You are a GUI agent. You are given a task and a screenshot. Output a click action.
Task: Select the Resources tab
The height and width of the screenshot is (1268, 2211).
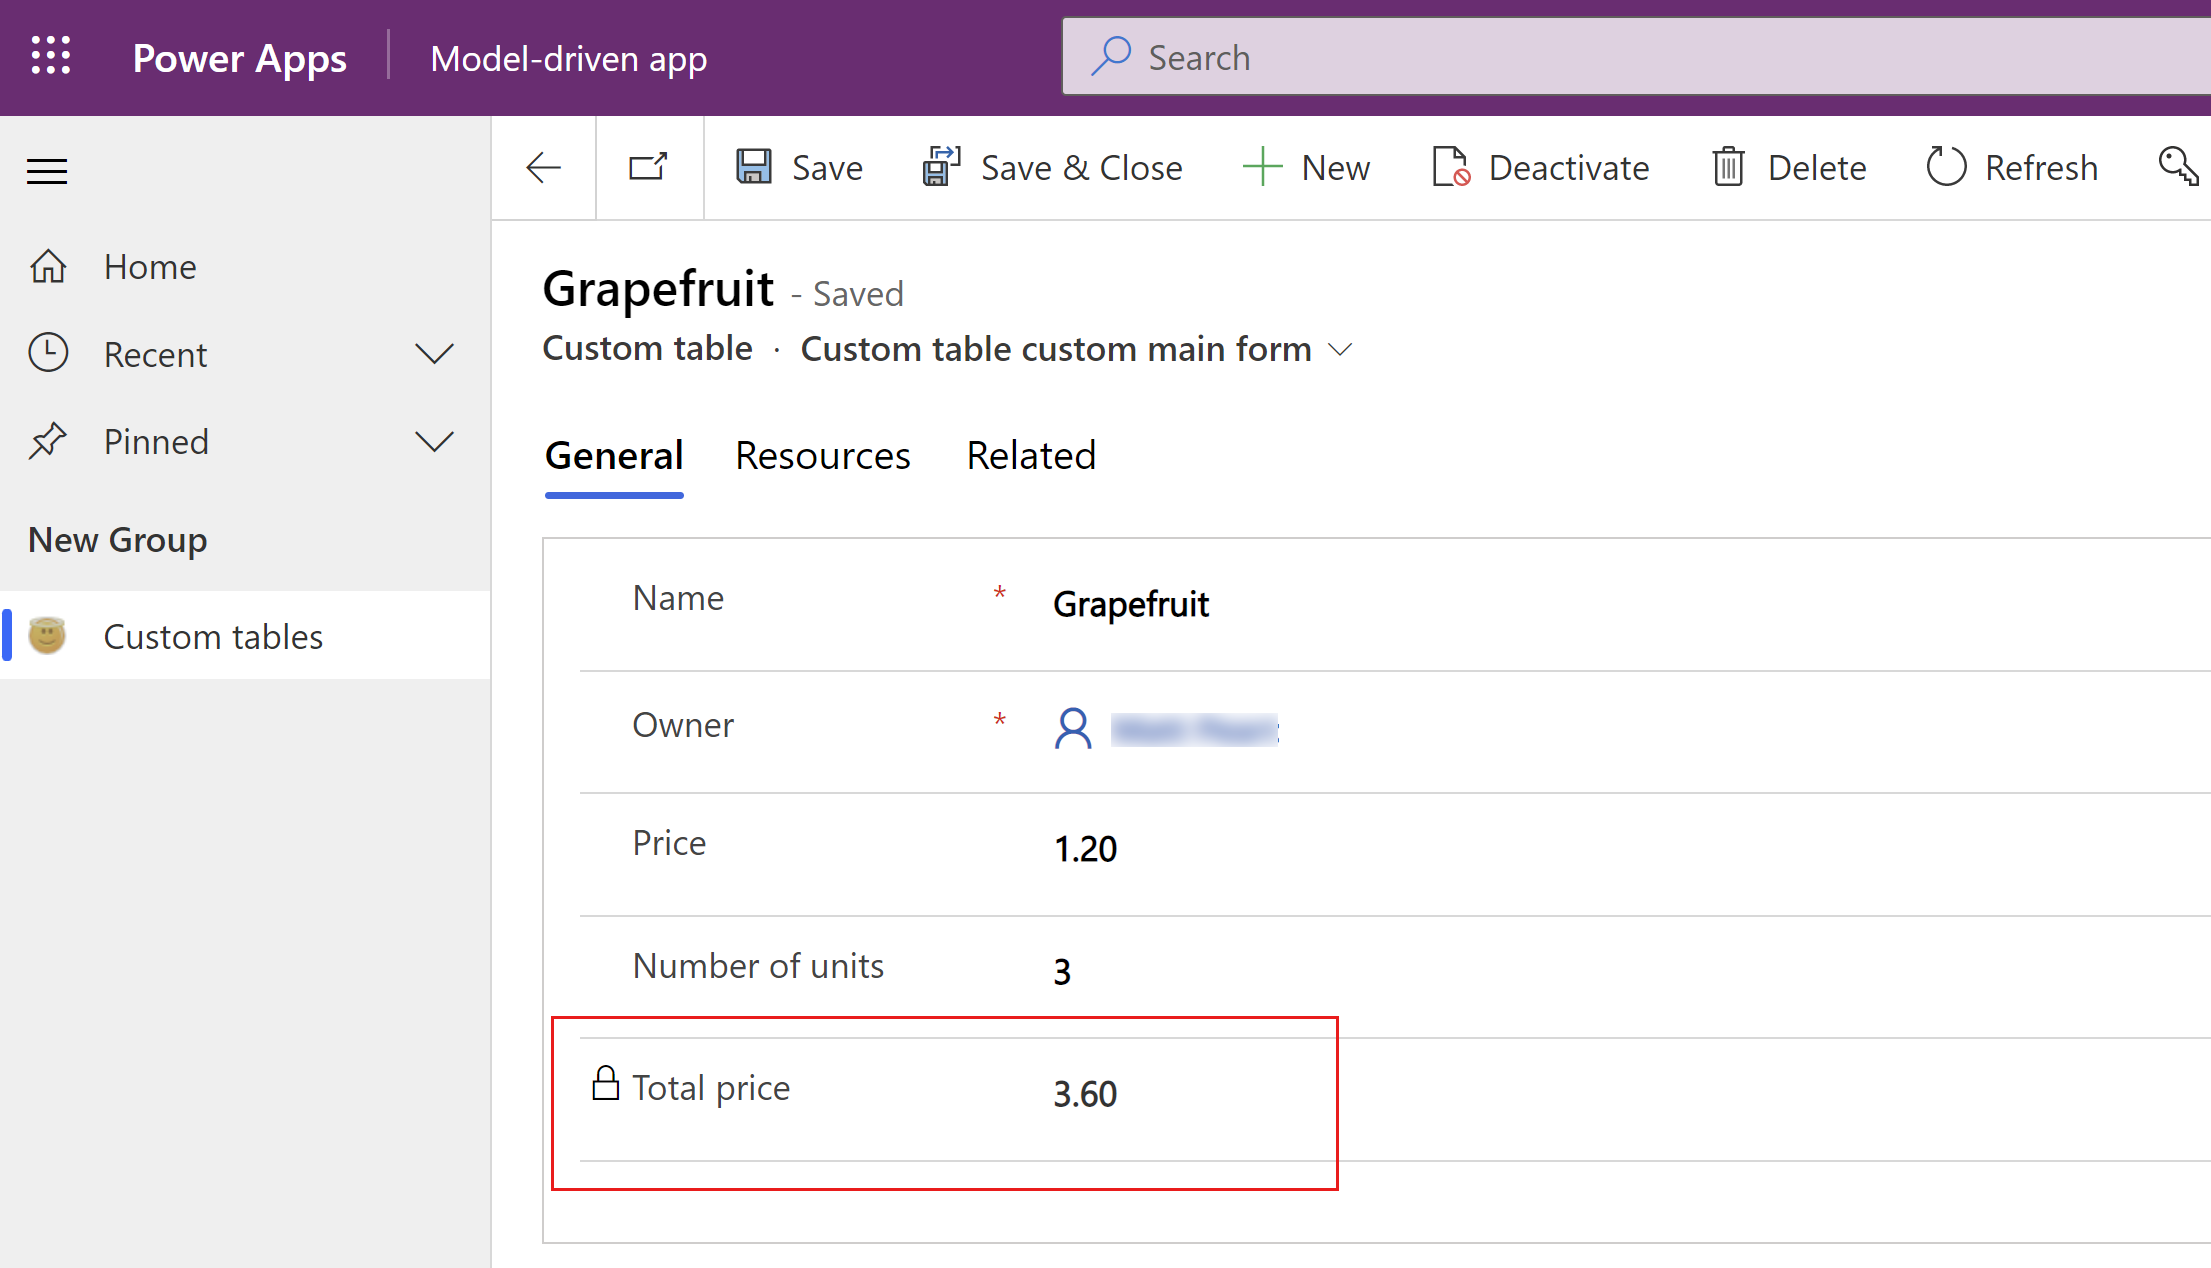click(822, 453)
